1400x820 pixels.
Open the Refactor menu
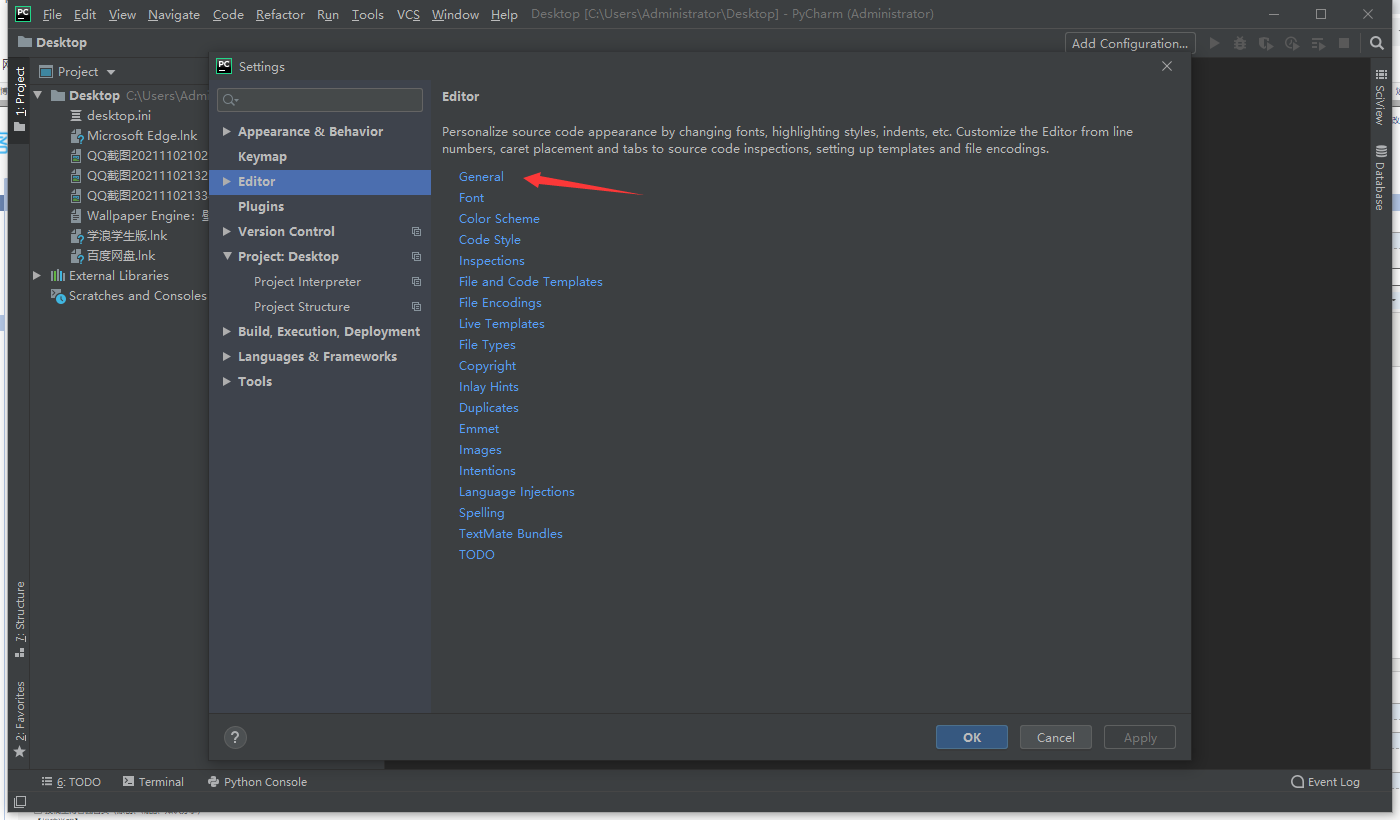pos(280,14)
